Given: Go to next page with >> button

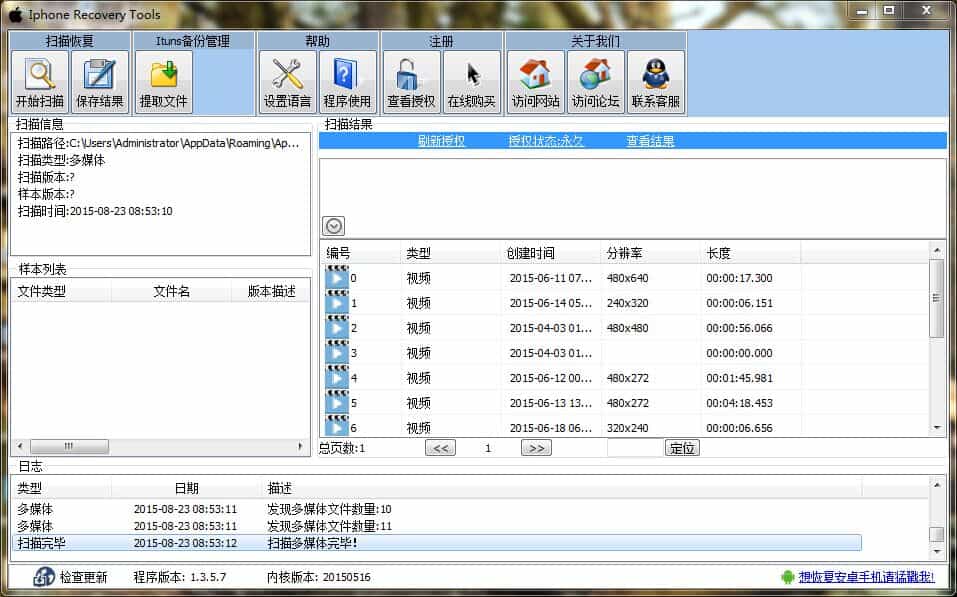Looking at the screenshot, I should pyautogui.click(x=536, y=448).
